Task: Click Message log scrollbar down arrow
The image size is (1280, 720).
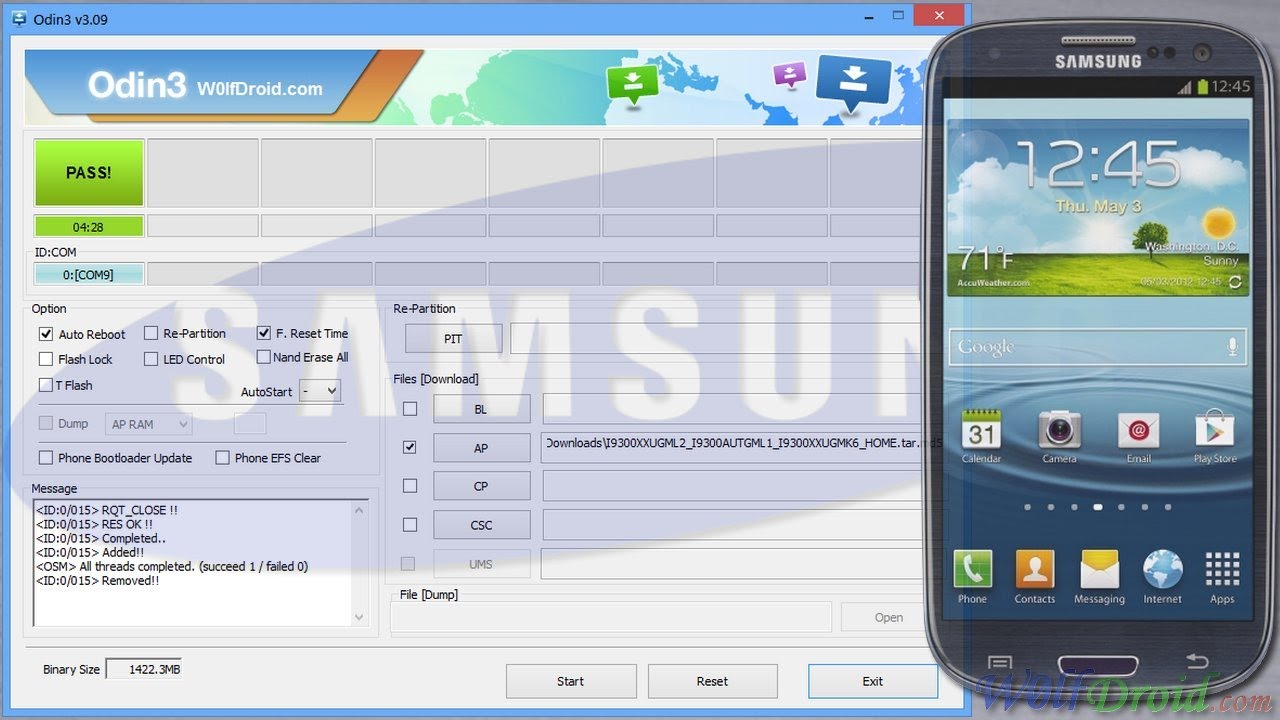Action: 360,617
